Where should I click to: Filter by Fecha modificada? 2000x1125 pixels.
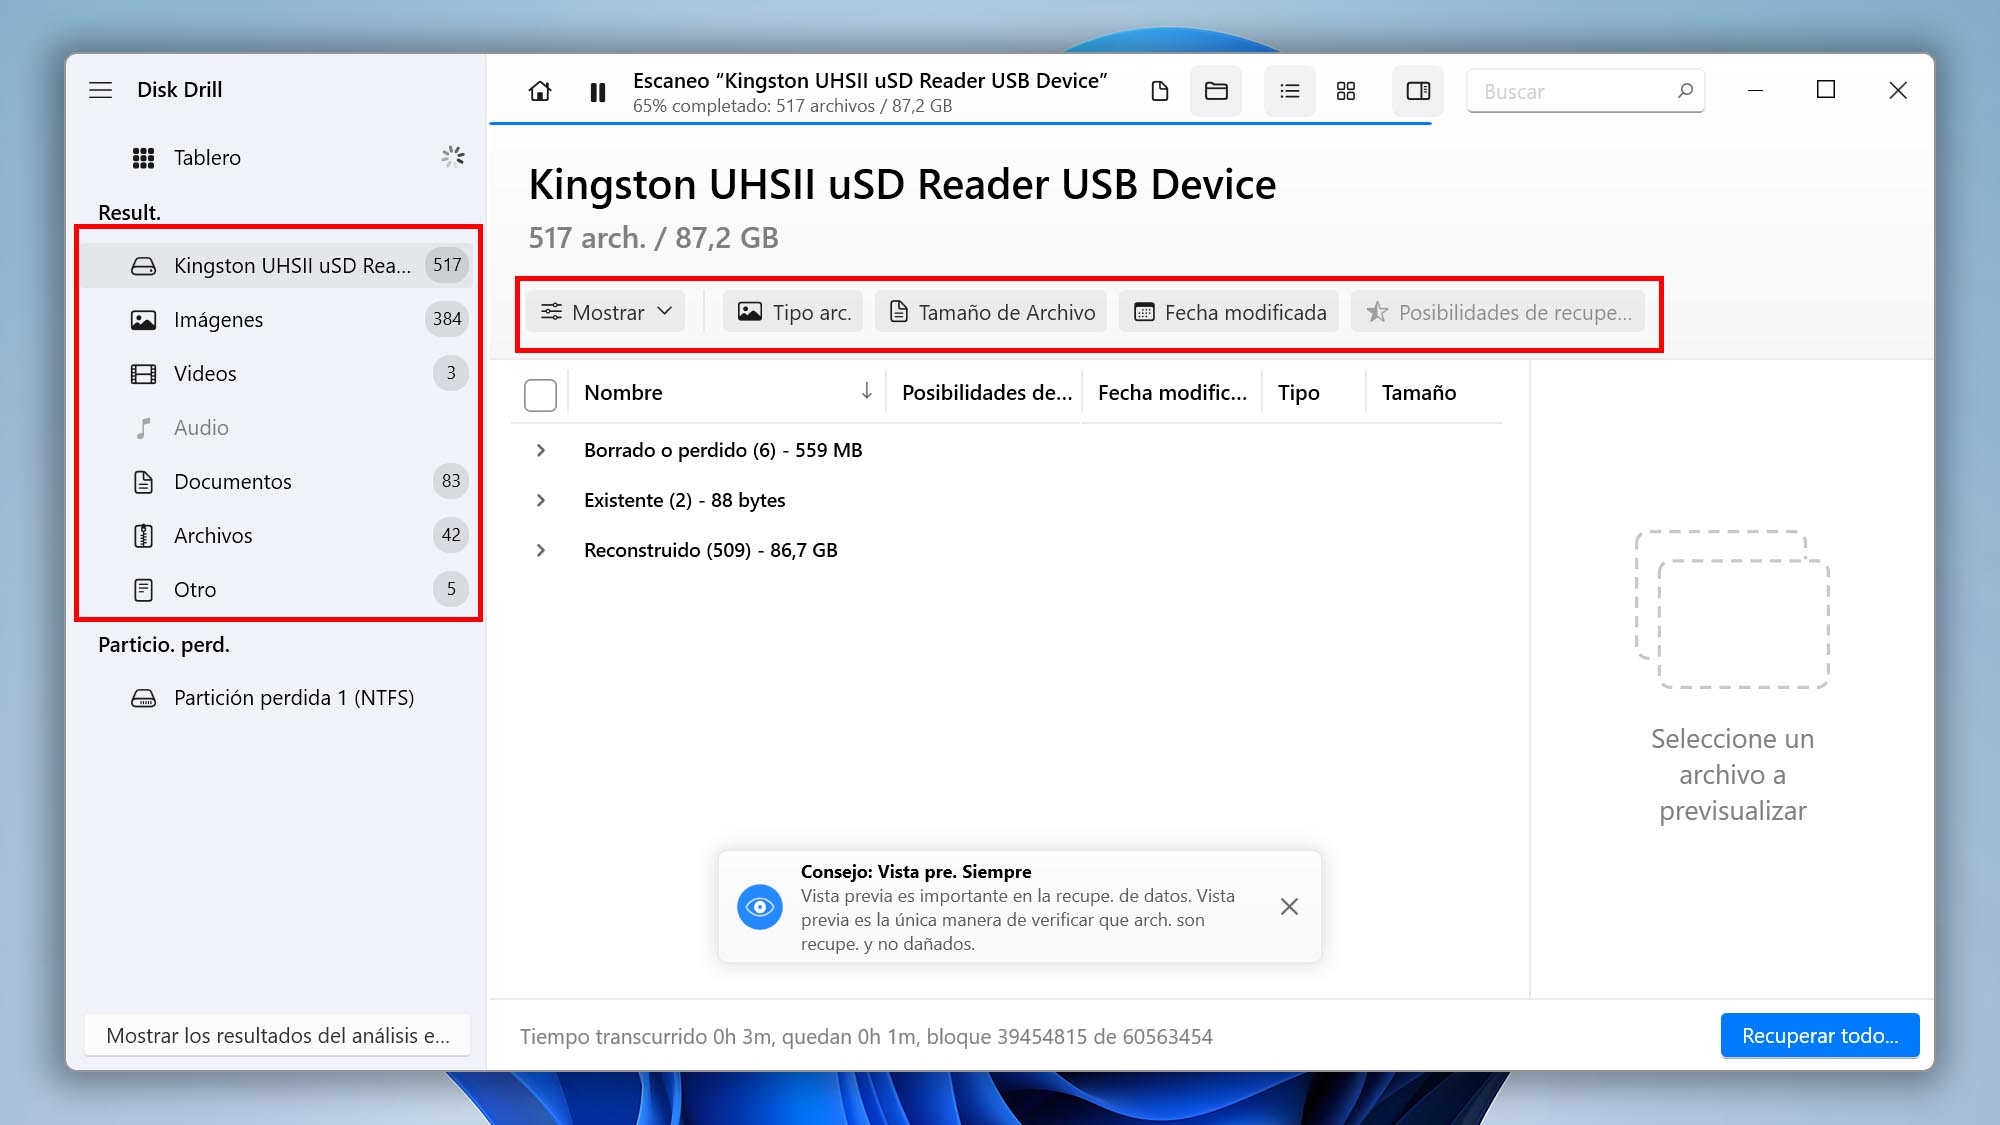click(x=1229, y=312)
